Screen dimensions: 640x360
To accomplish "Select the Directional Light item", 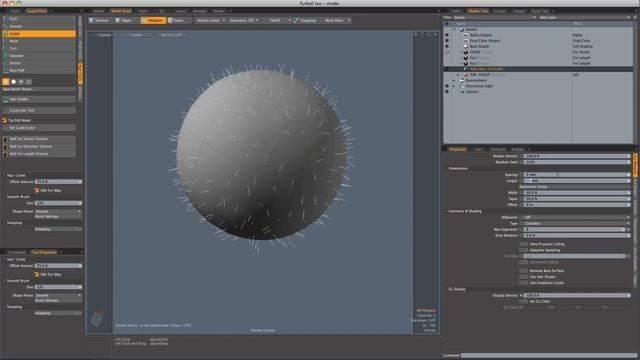I will click(479, 86).
